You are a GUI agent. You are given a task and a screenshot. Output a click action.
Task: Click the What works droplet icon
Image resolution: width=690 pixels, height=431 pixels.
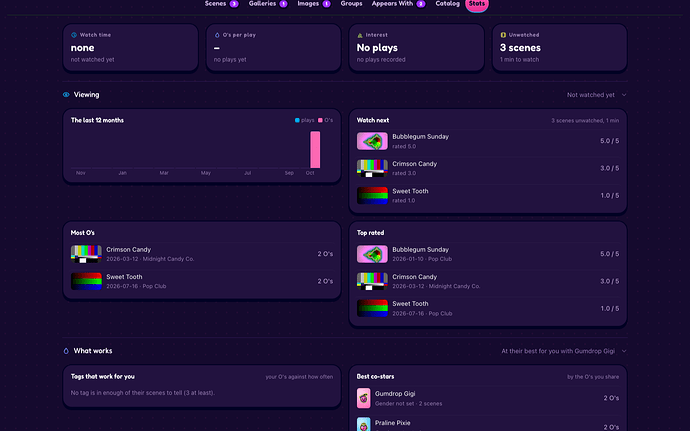click(66, 351)
